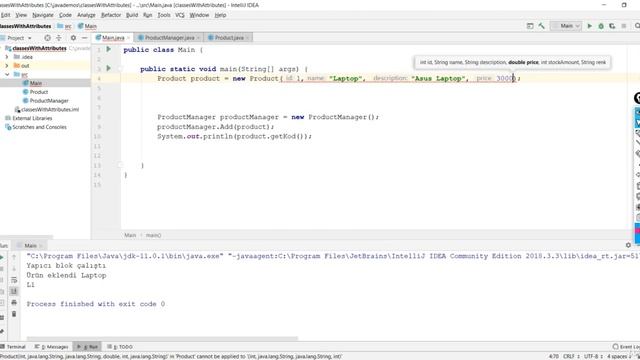The width and height of the screenshot is (640, 360).
Task: Collapse the classesWithAttributes project root node
Action: [x=2, y=48]
